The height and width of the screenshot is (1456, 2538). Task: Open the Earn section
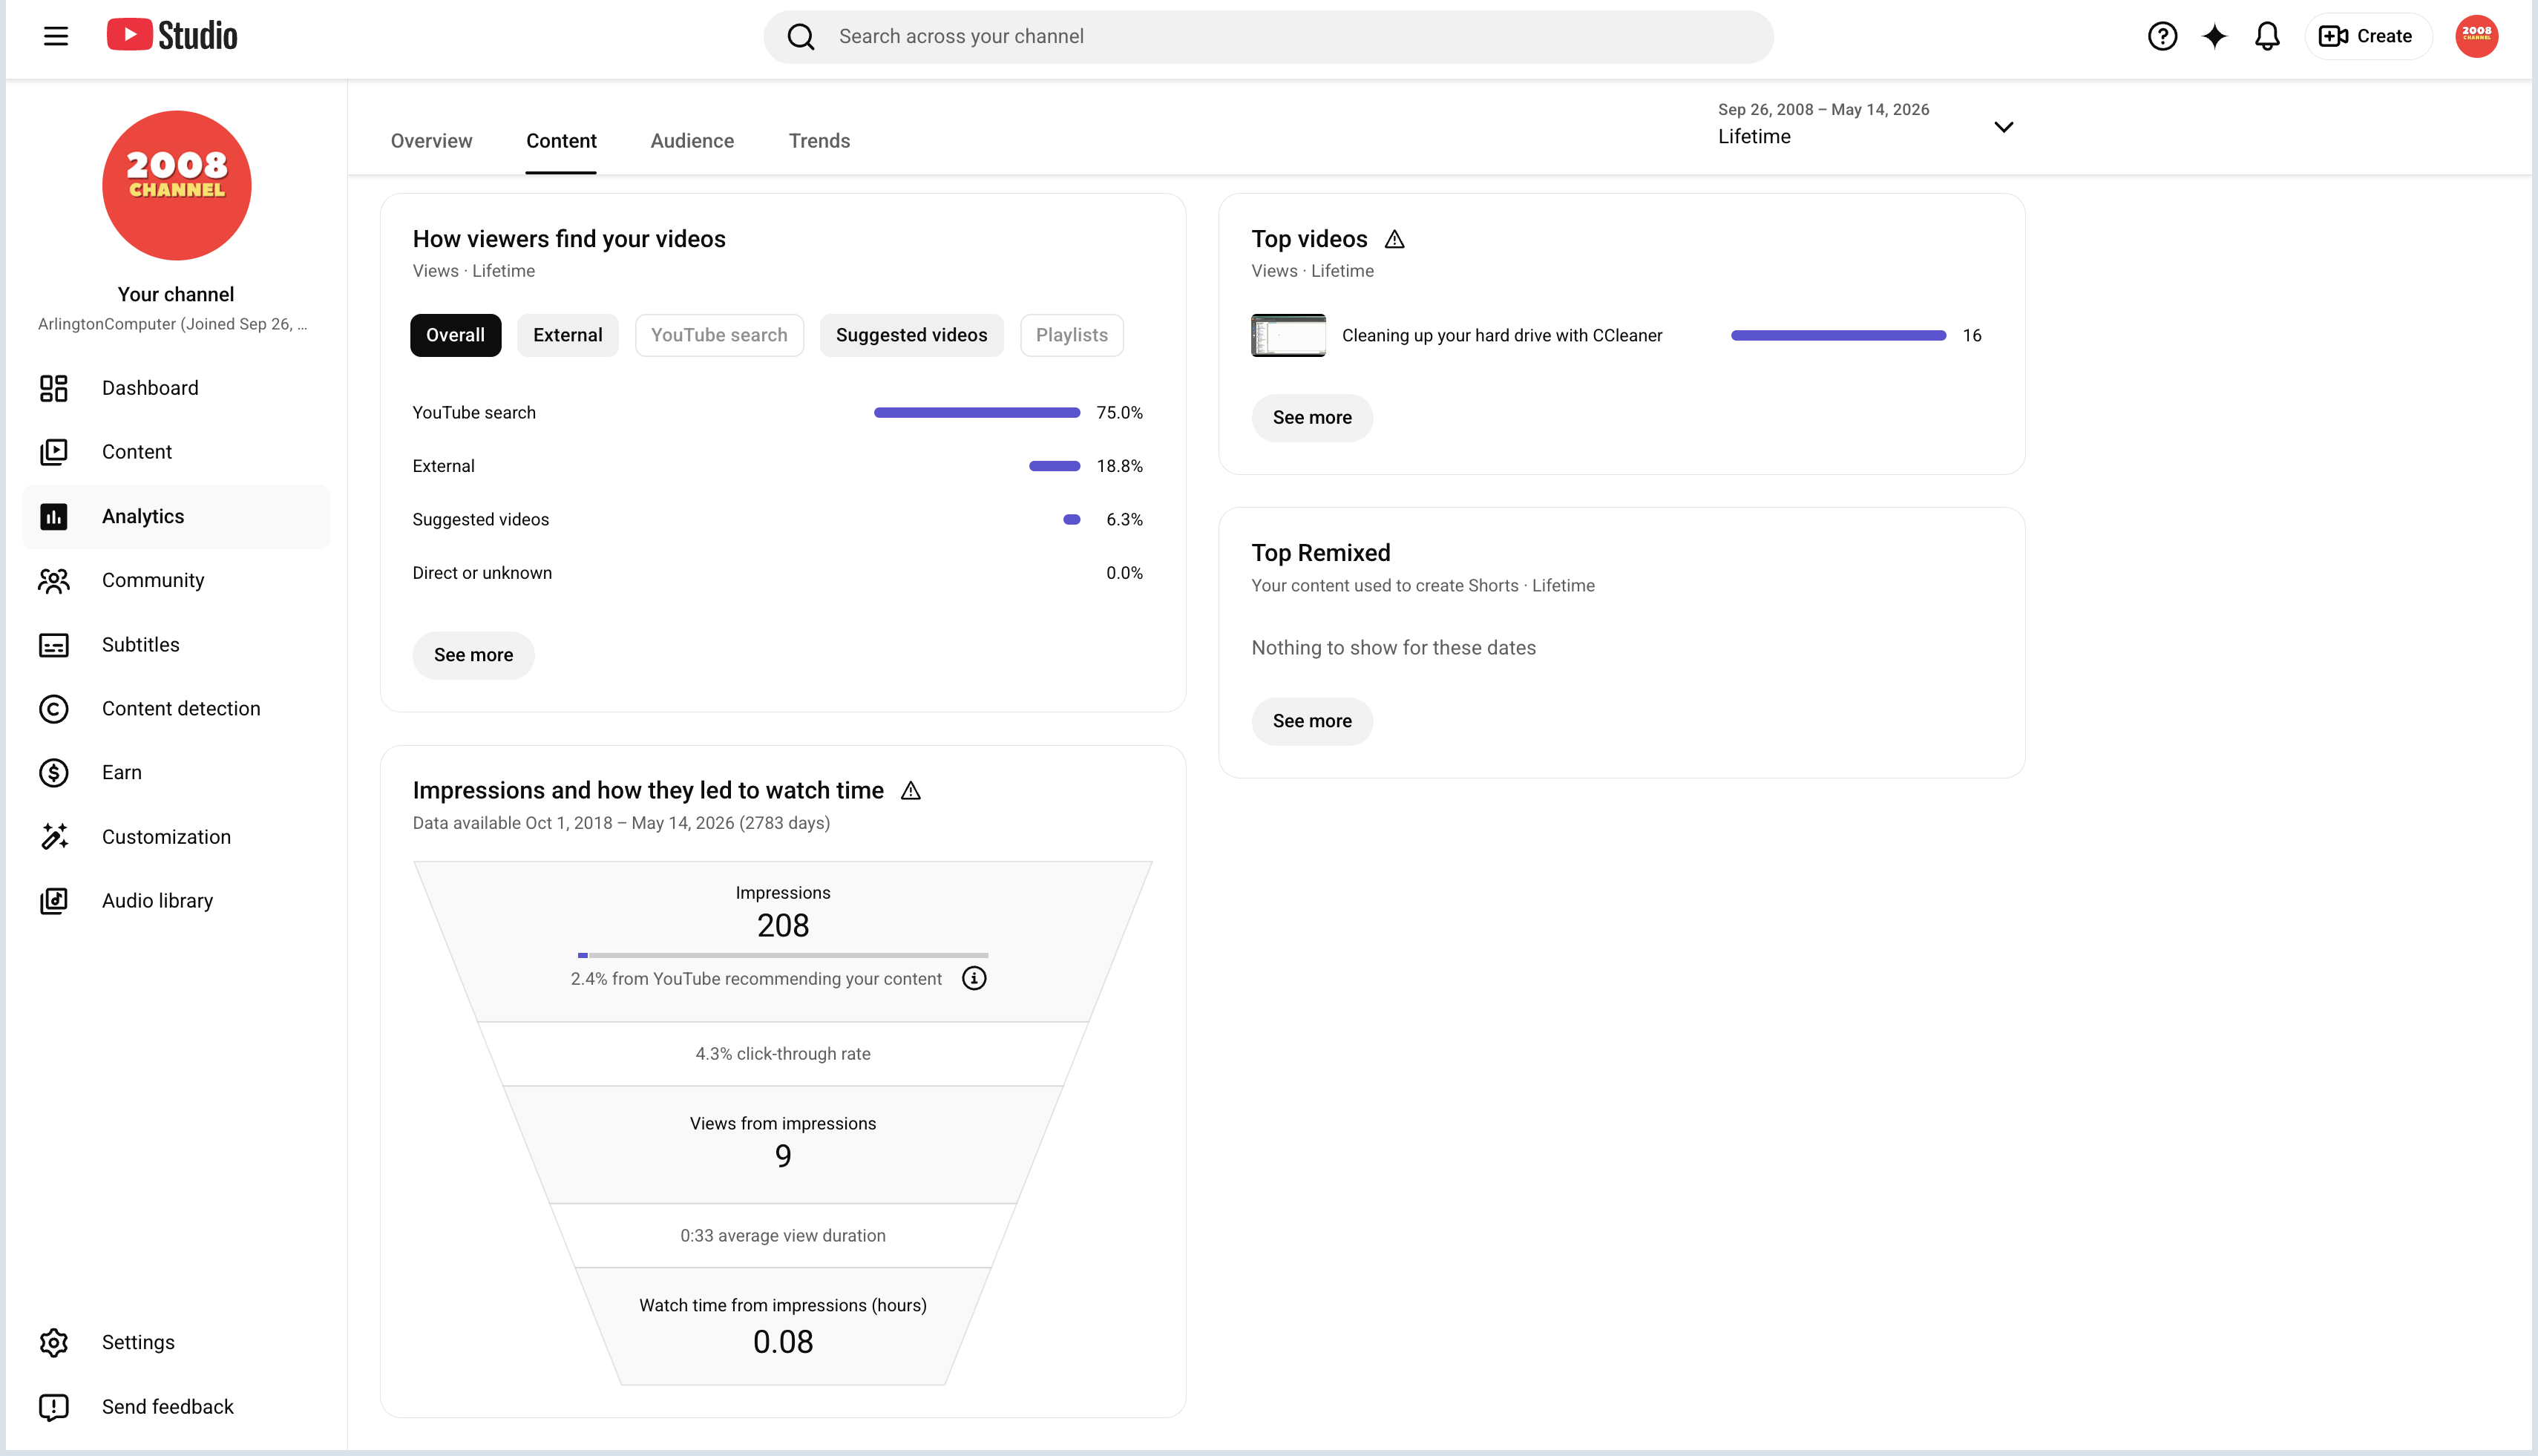(176, 773)
